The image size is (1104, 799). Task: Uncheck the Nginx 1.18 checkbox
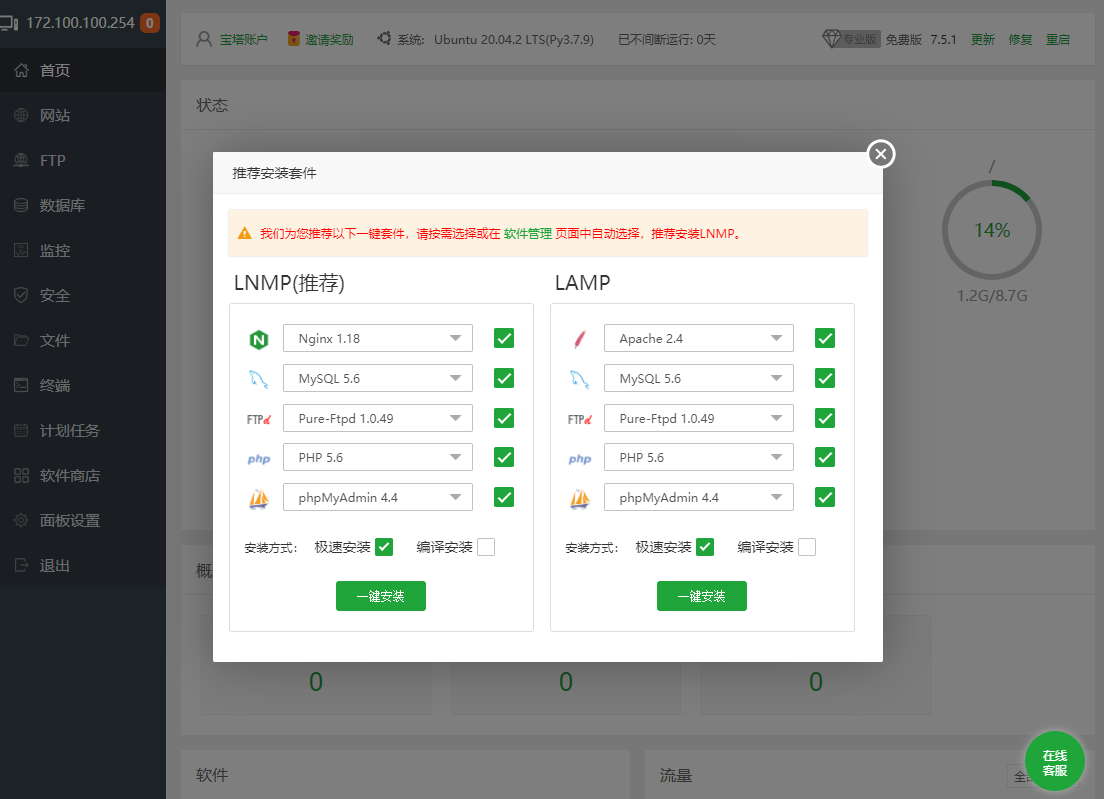tap(504, 338)
